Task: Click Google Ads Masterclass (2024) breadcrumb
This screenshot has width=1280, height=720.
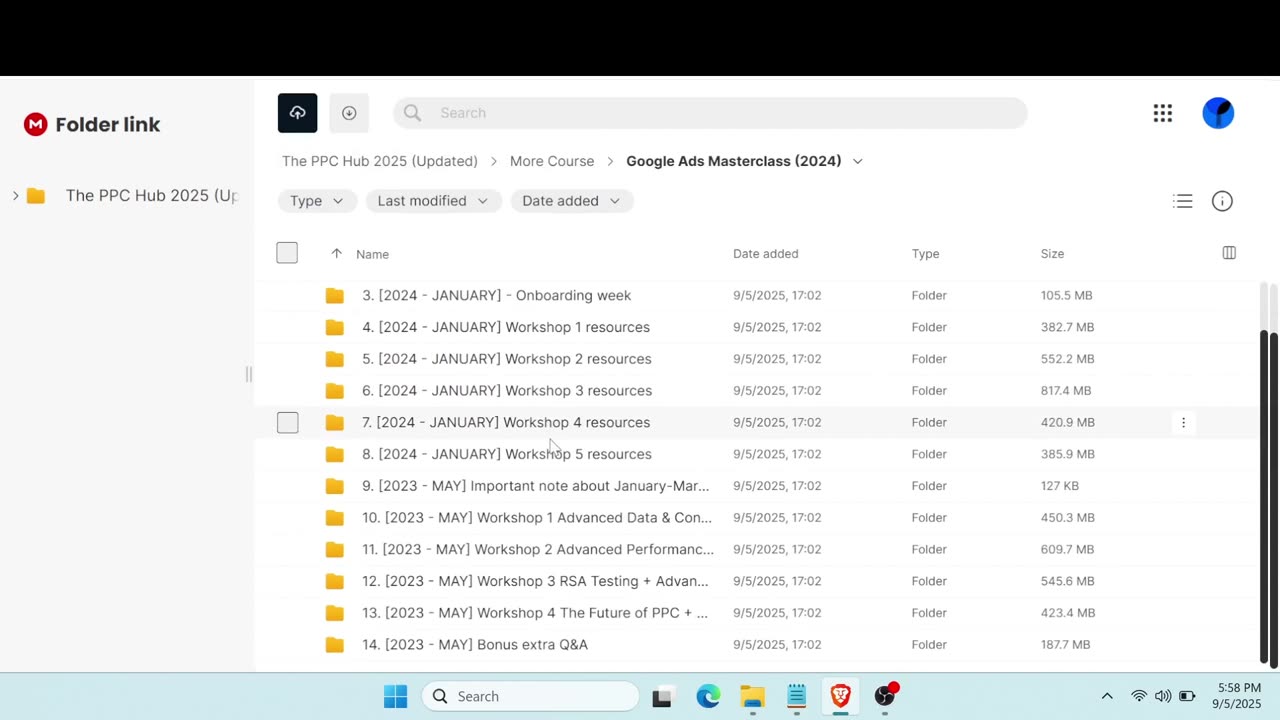Action: pos(734,161)
